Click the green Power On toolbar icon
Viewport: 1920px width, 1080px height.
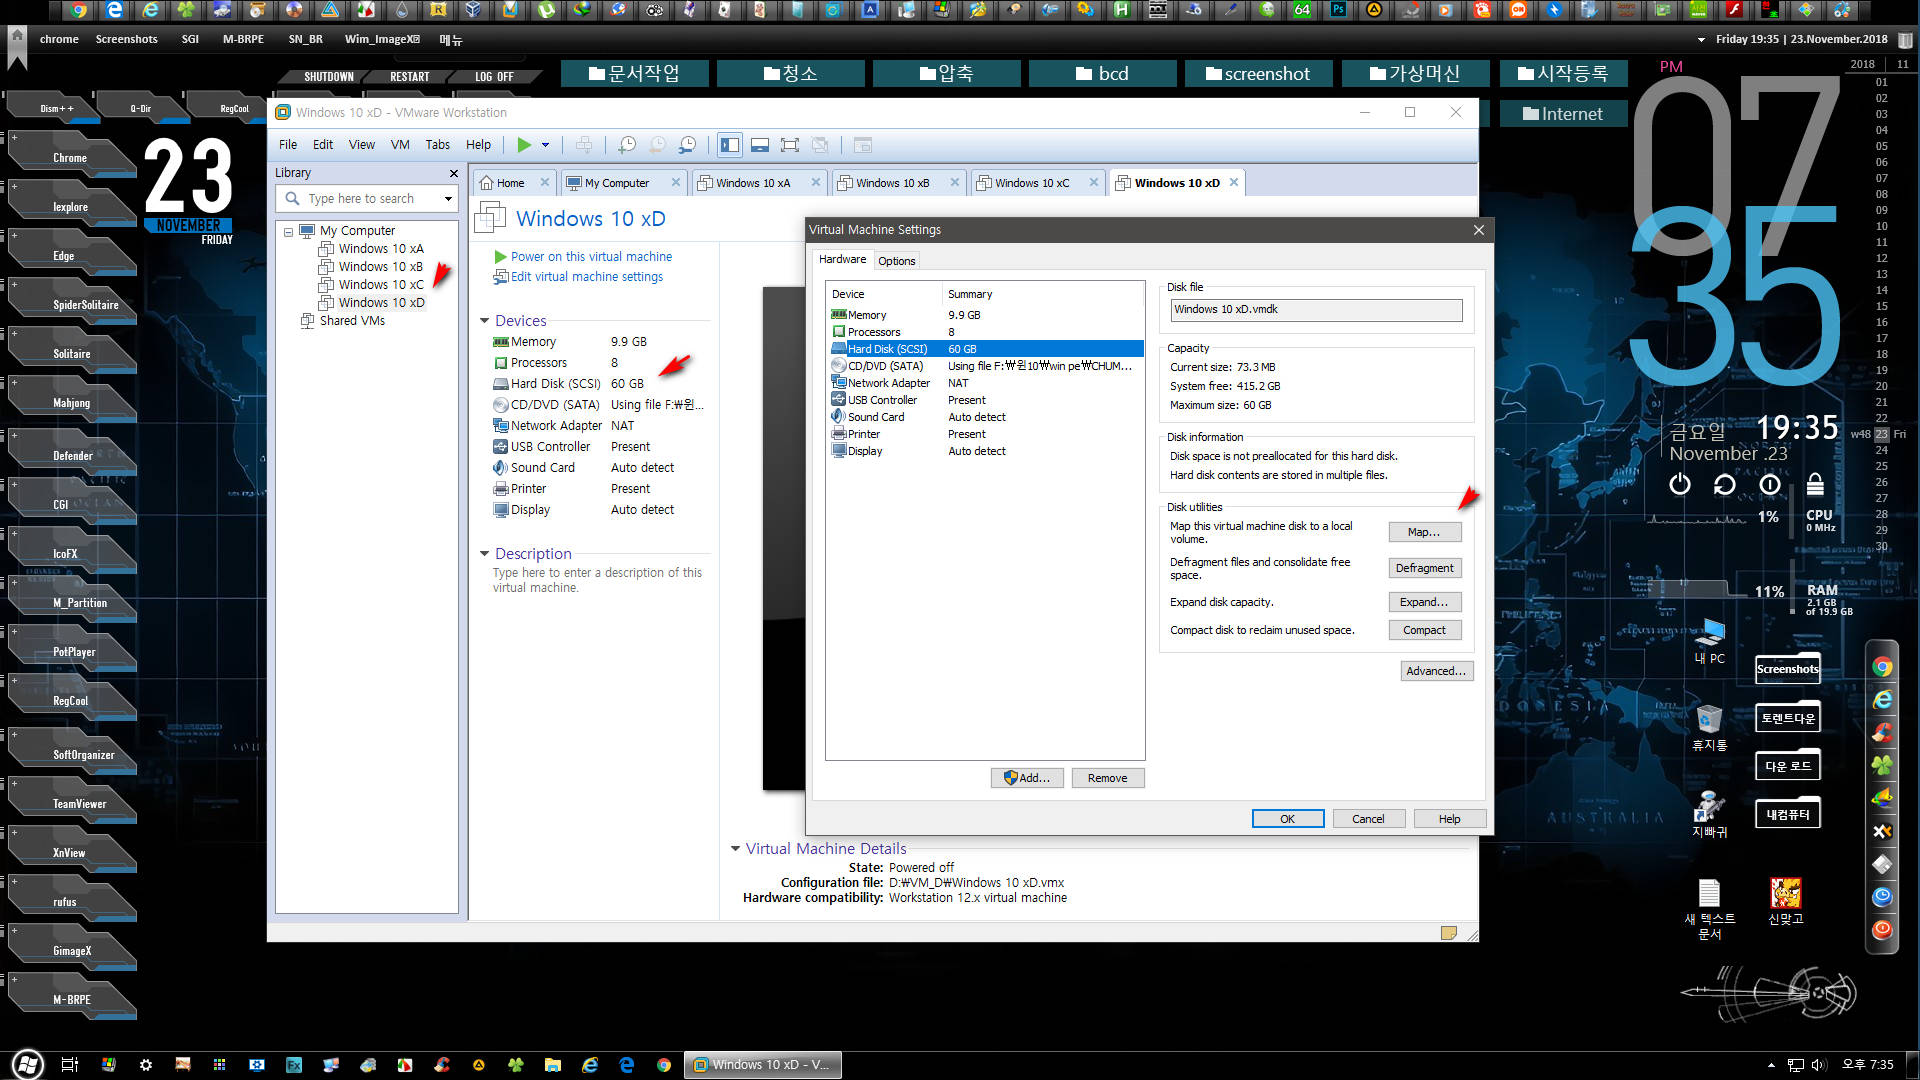[x=524, y=145]
